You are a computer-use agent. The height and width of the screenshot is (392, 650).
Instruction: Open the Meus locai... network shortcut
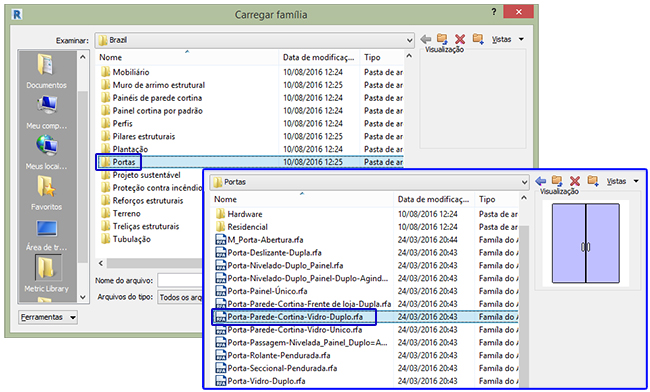point(46,152)
